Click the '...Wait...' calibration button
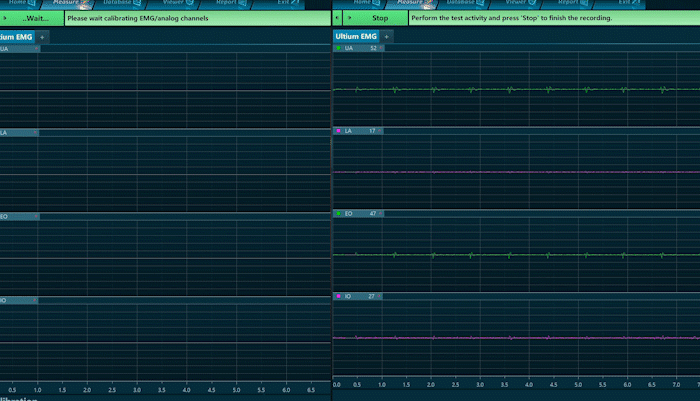Screen dimensions: 700x401 [x=36, y=18]
